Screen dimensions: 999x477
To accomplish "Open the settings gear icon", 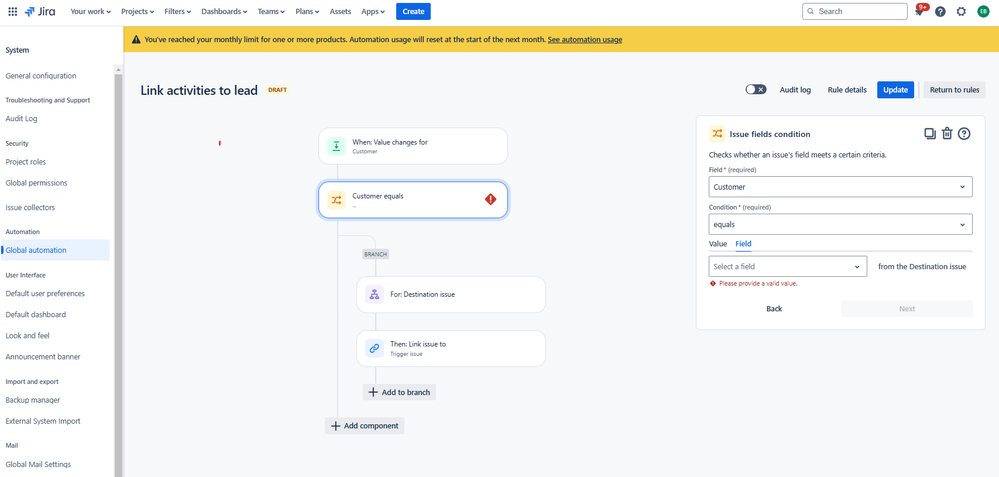I will click(x=961, y=12).
